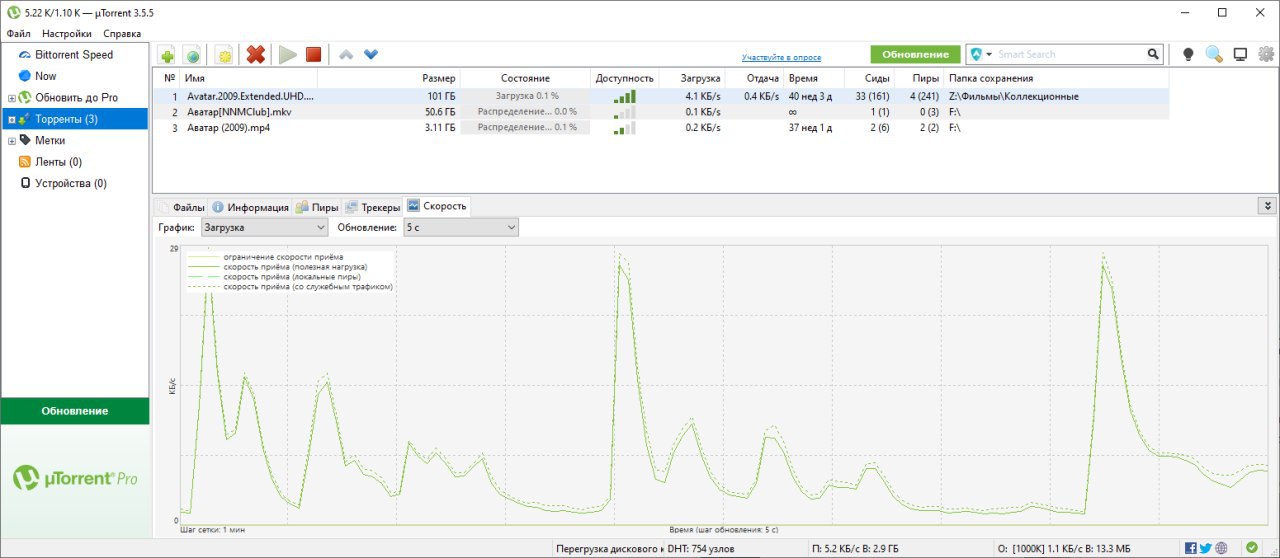This screenshot has height=558, width=1280.
Task: Expand the Метки tree node
Action: 12,141
